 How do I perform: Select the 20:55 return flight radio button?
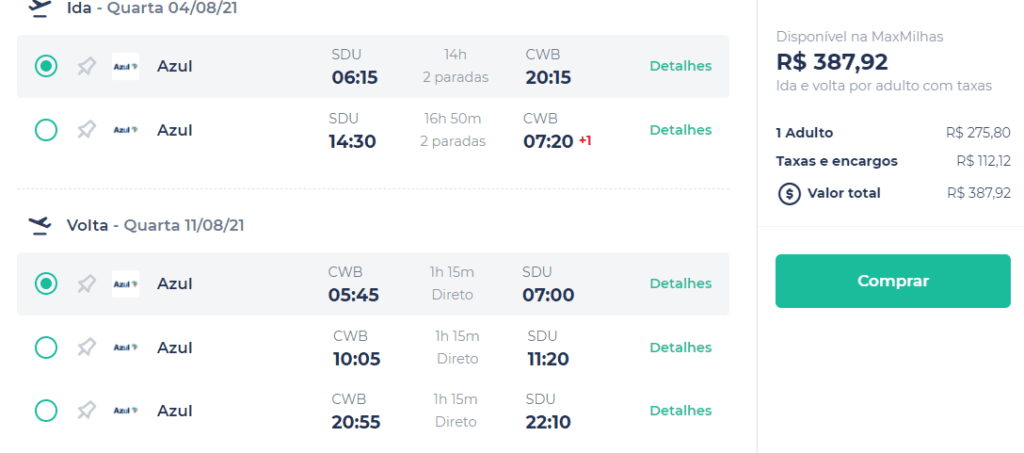coord(46,411)
